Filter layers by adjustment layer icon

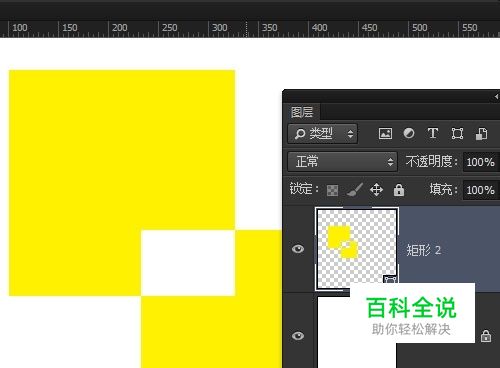click(x=409, y=133)
